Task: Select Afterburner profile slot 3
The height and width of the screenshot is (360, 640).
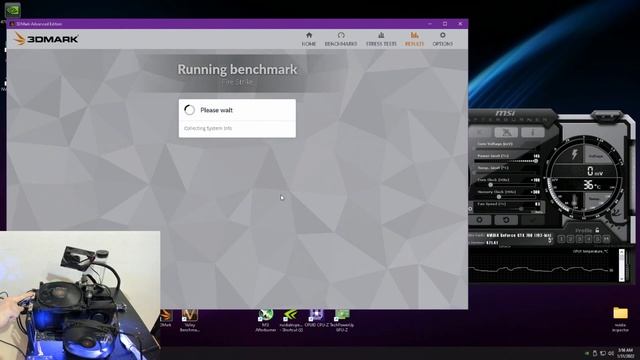Action: [x=579, y=239]
